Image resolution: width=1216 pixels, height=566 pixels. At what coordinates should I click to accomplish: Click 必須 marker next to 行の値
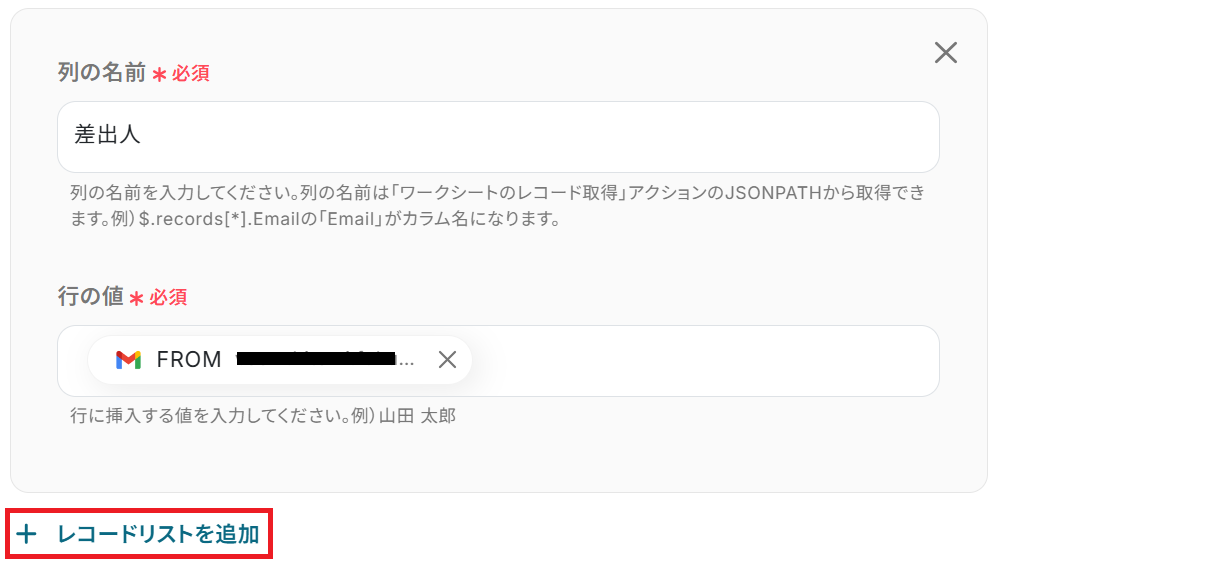(x=168, y=298)
